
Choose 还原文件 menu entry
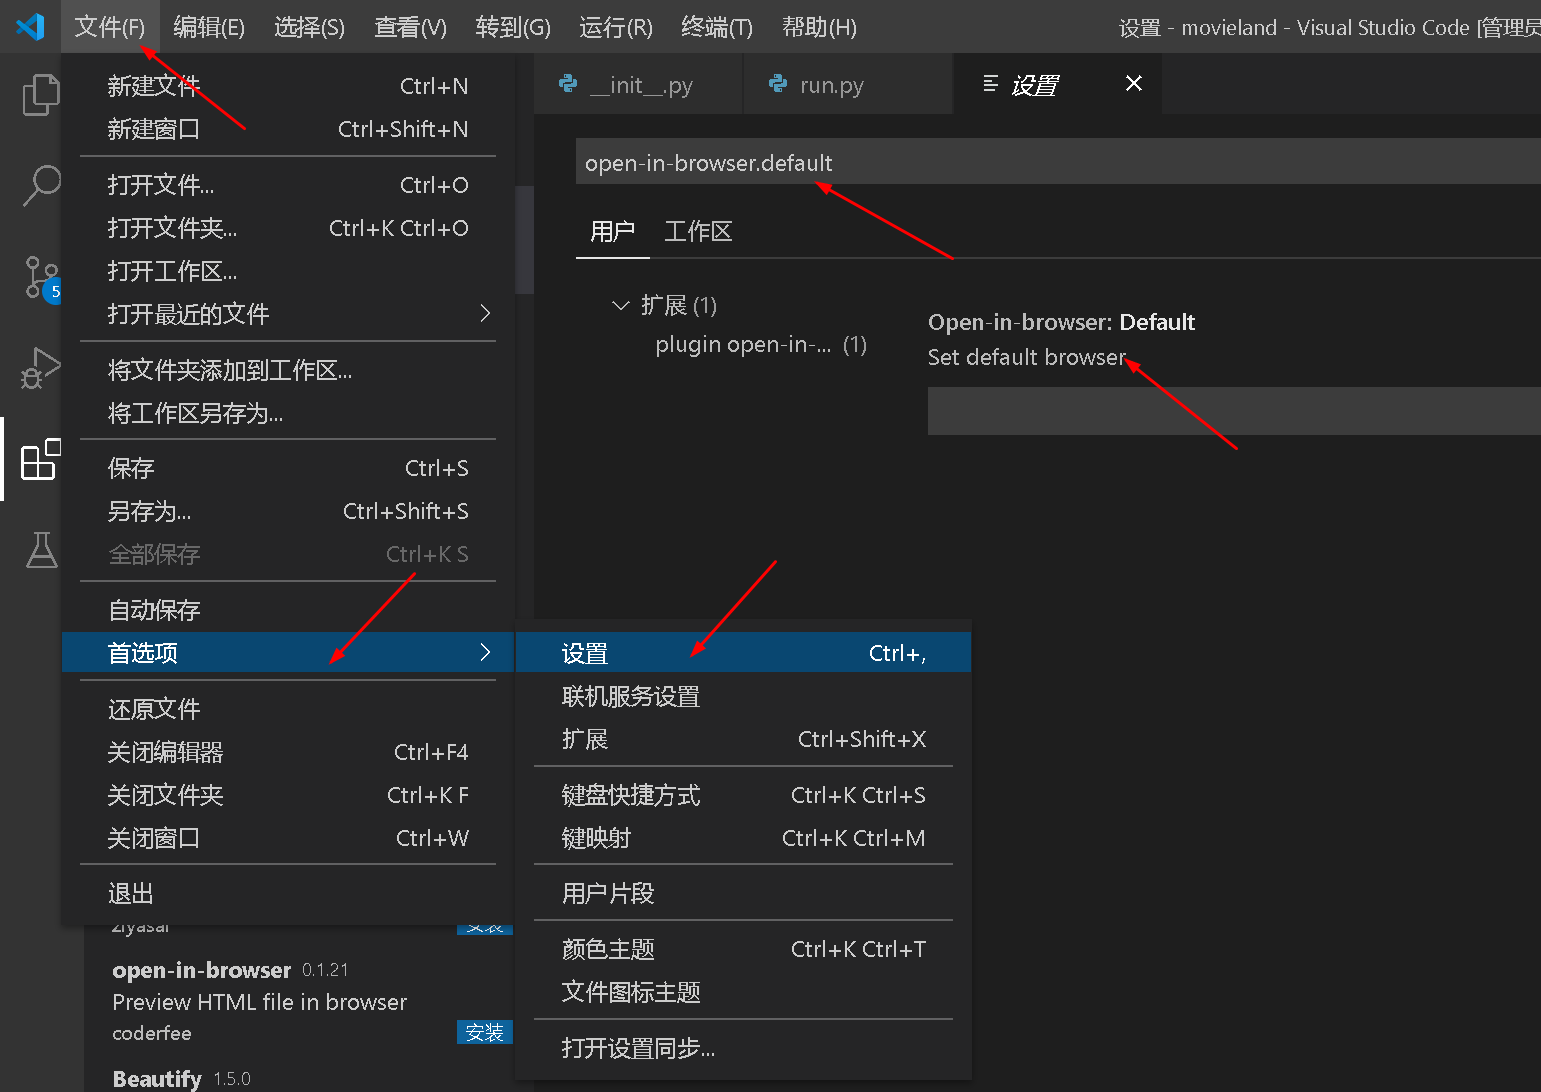(x=288, y=709)
